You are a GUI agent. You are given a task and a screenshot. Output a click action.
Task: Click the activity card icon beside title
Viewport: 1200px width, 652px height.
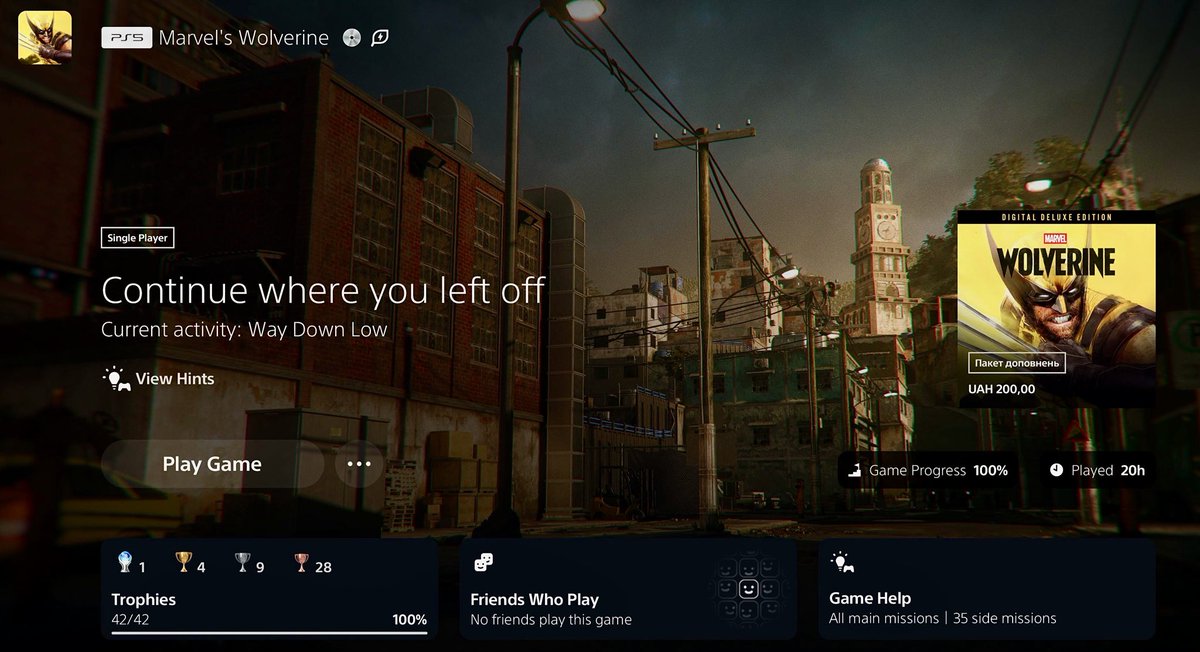click(x=380, y=38)
